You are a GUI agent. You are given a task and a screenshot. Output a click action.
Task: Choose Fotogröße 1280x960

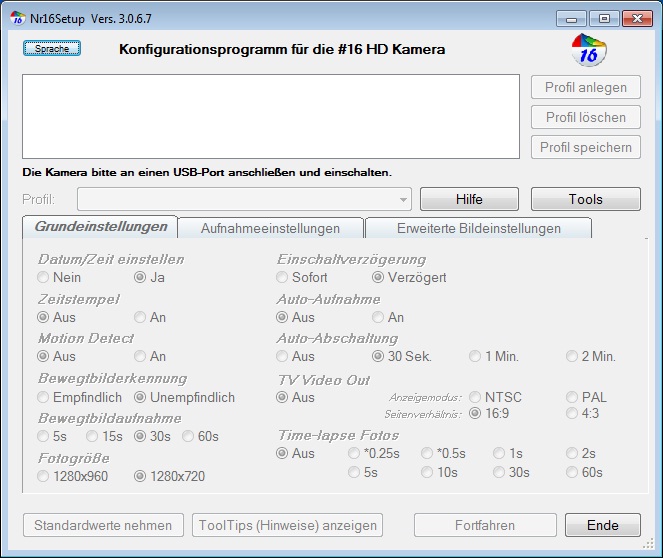click(73, 476)
